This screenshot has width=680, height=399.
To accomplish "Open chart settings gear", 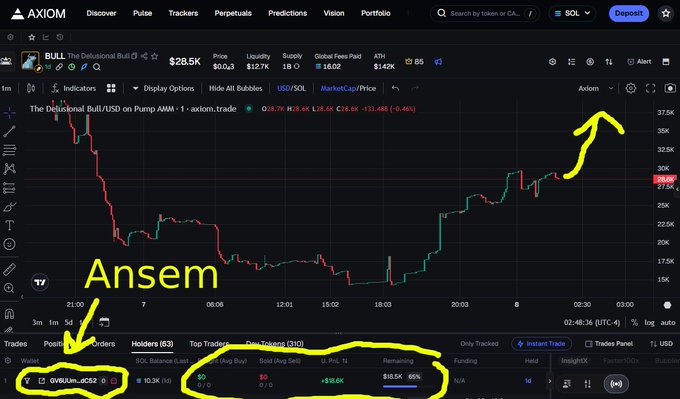I will click(631, 88).
